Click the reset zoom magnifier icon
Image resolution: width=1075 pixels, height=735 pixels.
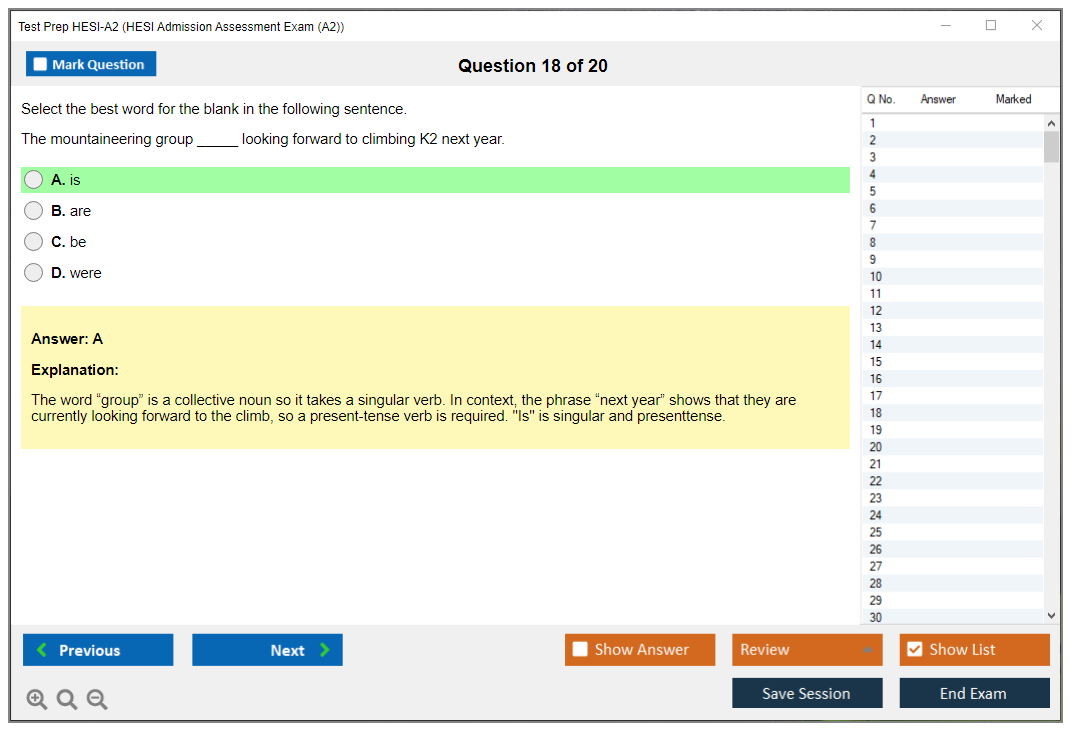click(67, 700)
